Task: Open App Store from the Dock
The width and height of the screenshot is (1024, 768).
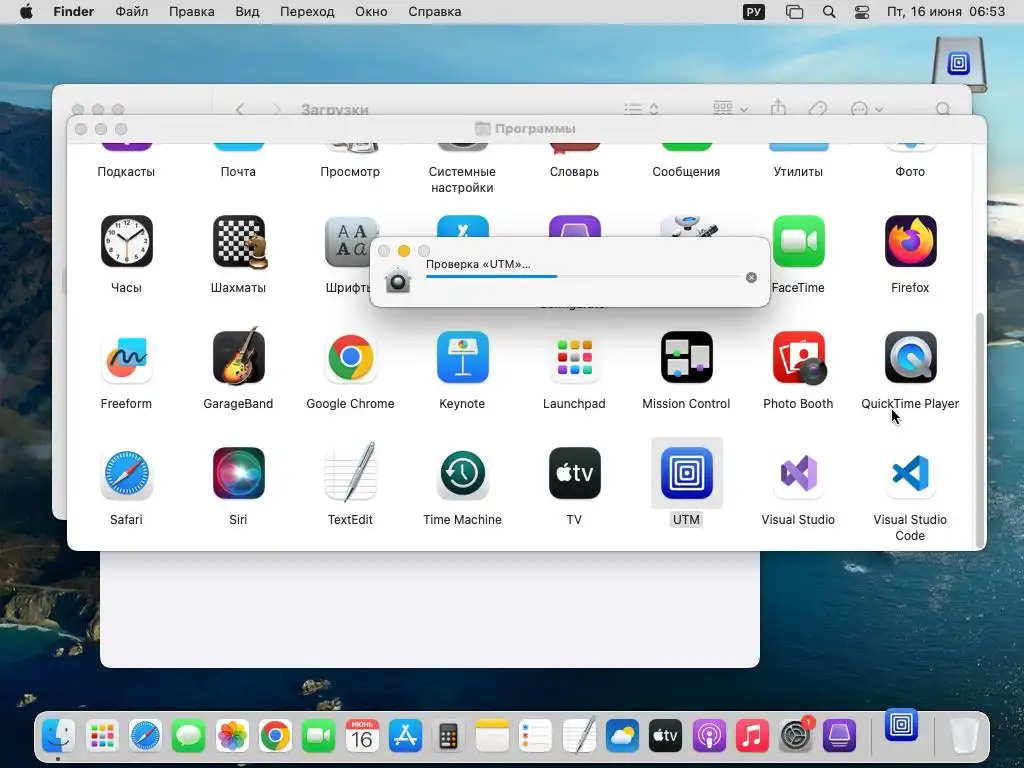Action: 405,737
